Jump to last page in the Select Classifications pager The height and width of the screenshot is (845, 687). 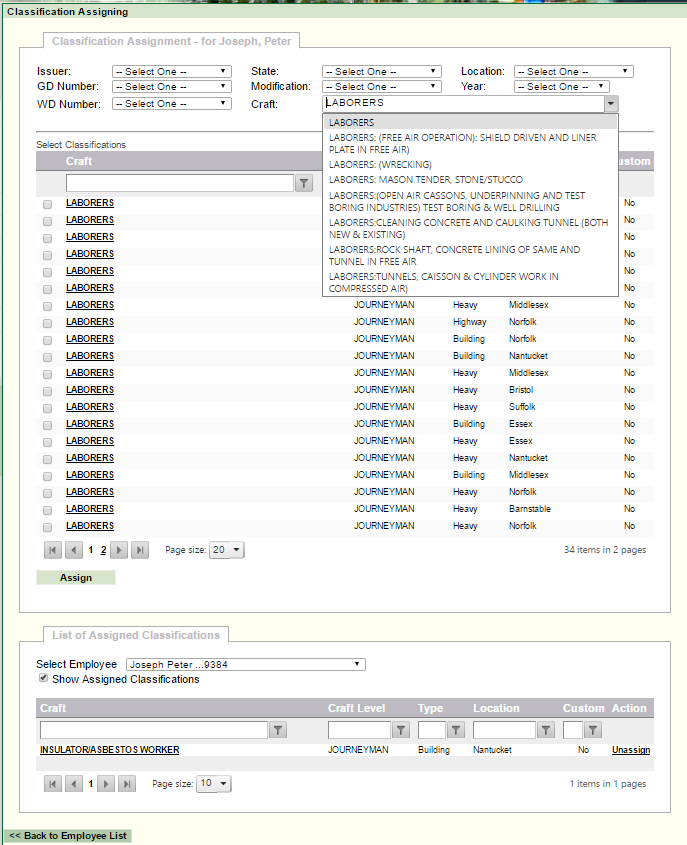tap(140, 550)
